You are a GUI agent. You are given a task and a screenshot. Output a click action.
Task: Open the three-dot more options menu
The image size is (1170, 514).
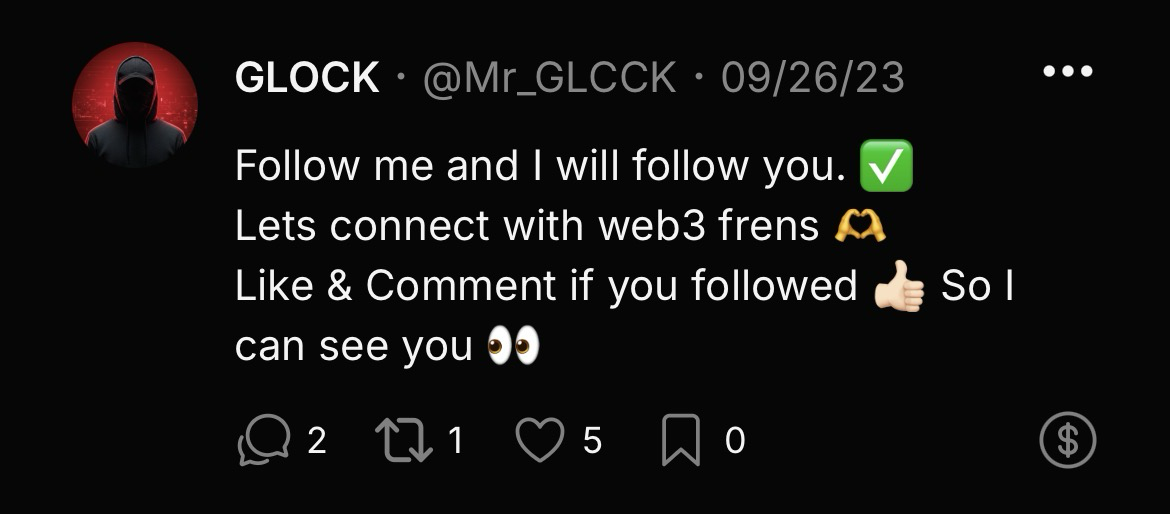tap(1067, 72)
